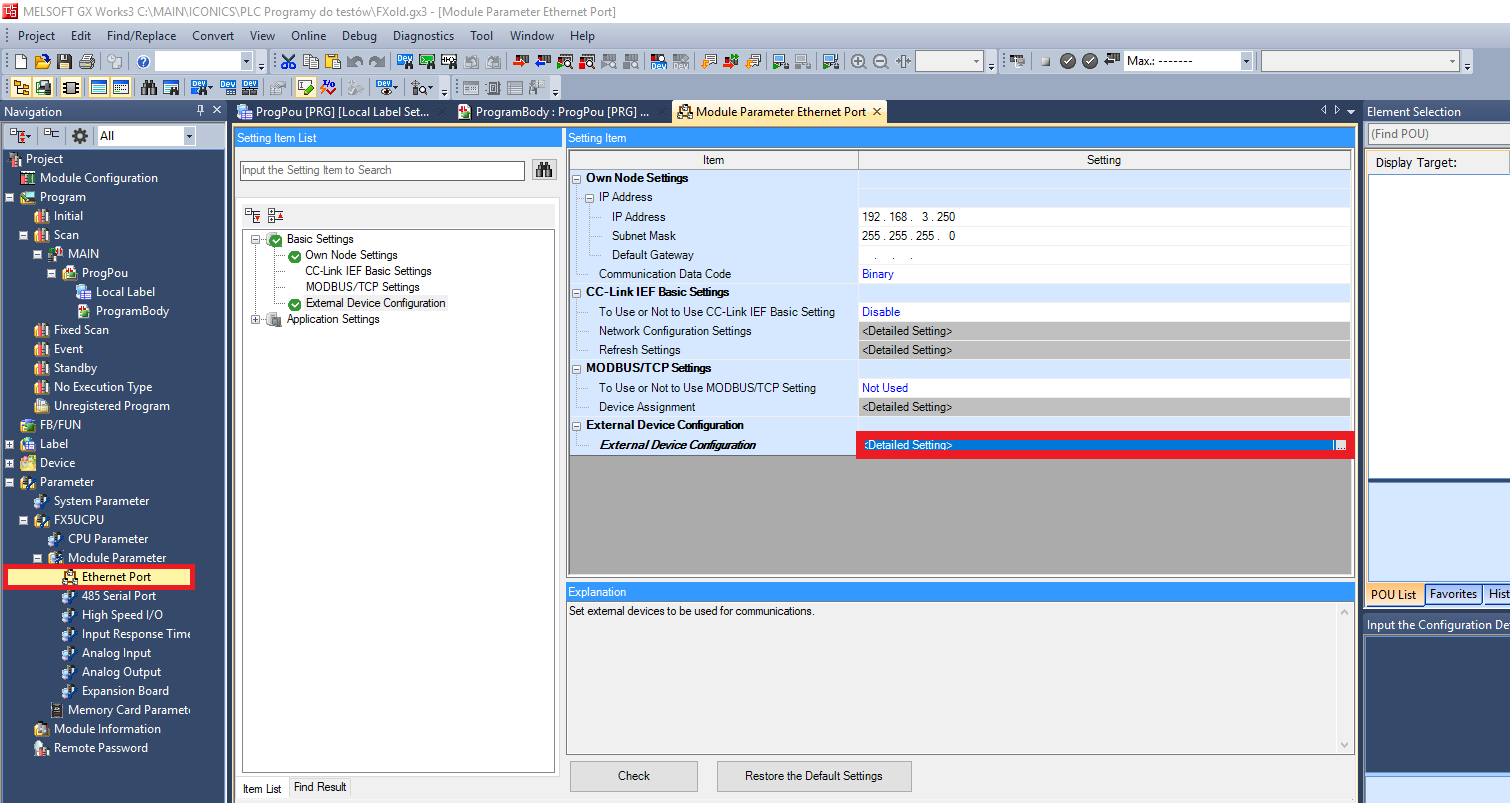Click the stop square icon beside the checkmark icons
This screenshot has width=1510, height=803.
coord(1045,61)
